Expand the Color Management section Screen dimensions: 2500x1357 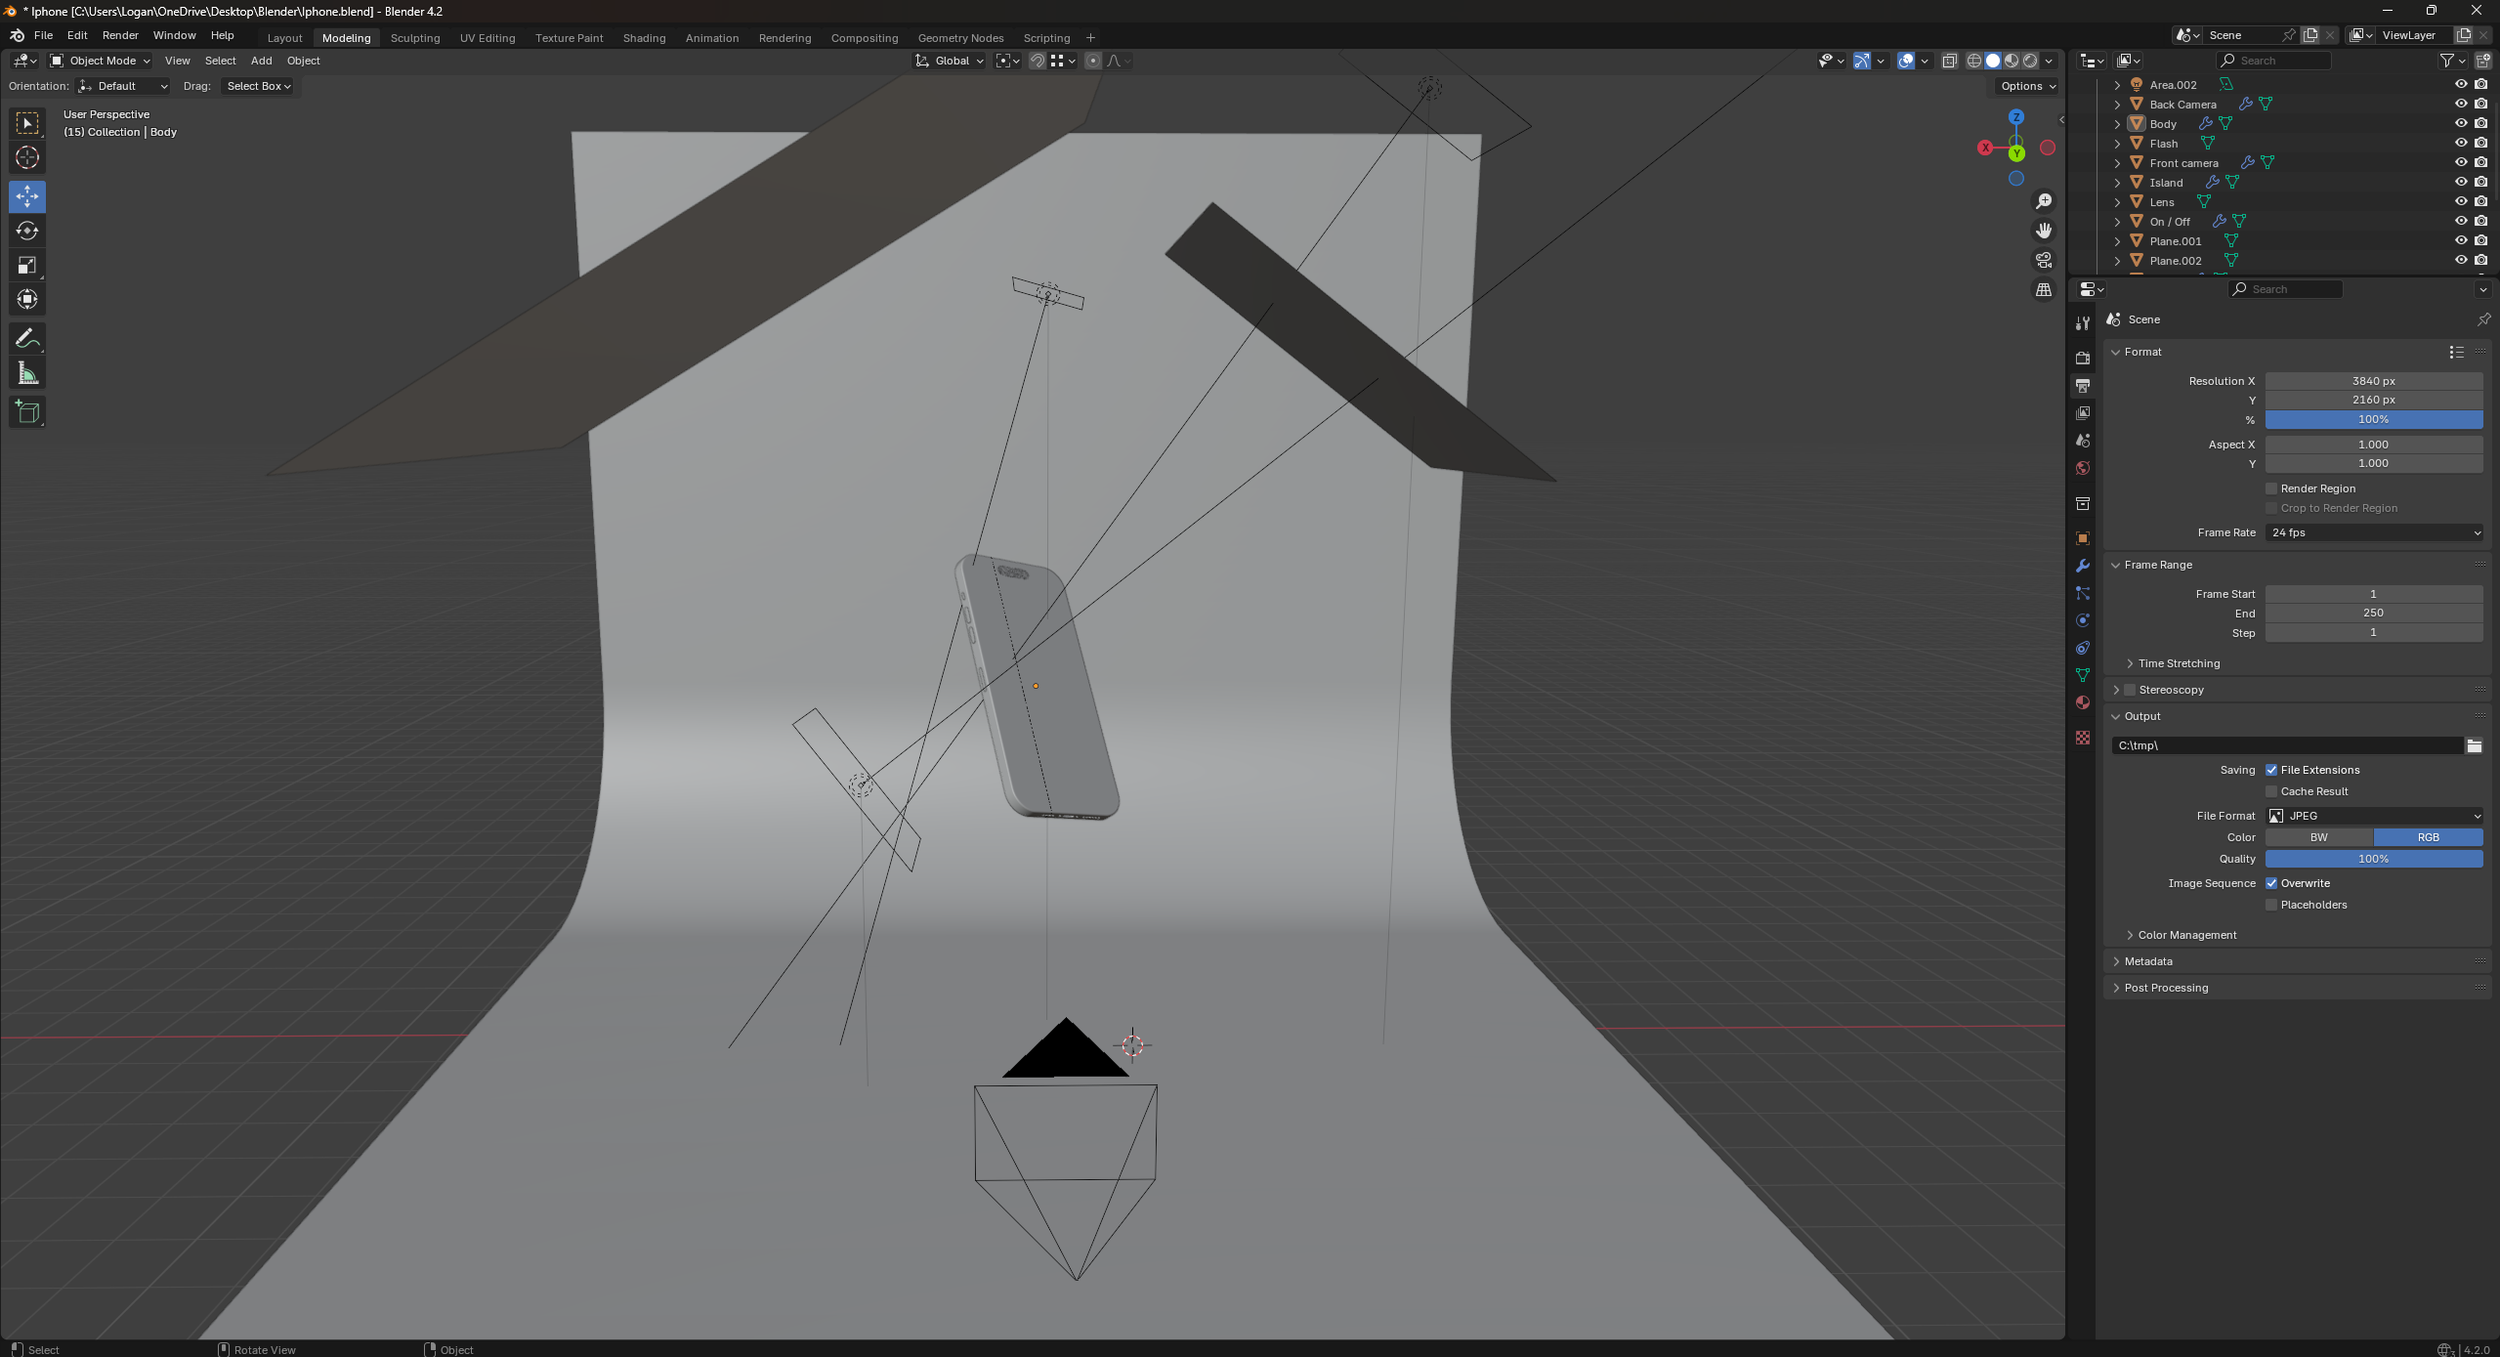2186,935
